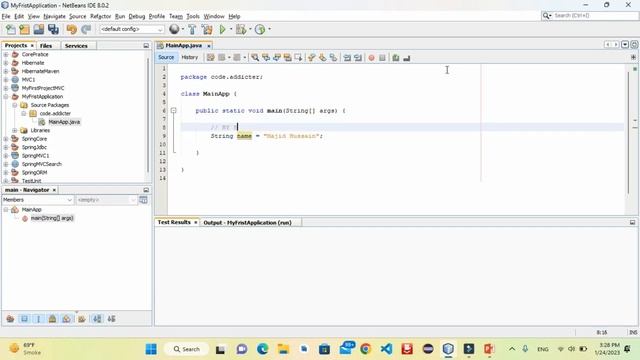Toggle Rectangular Selection in editor toolbar
This screenshot has width=640, height=360.
click(298, 58)
